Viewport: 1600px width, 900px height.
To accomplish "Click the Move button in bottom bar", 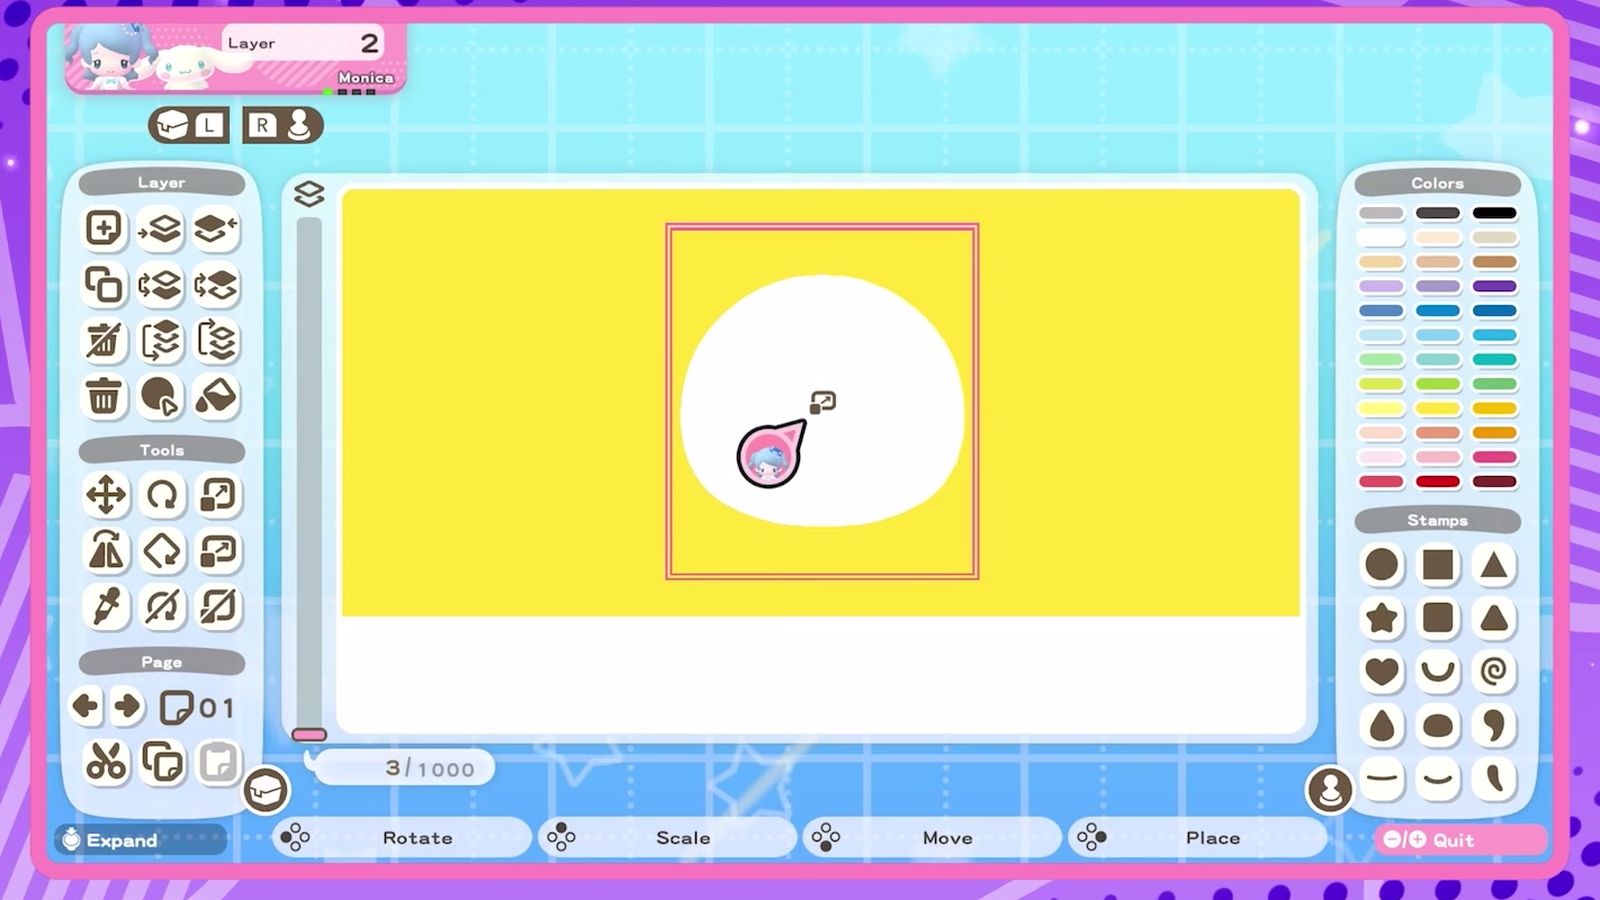I will click(931, 838).
